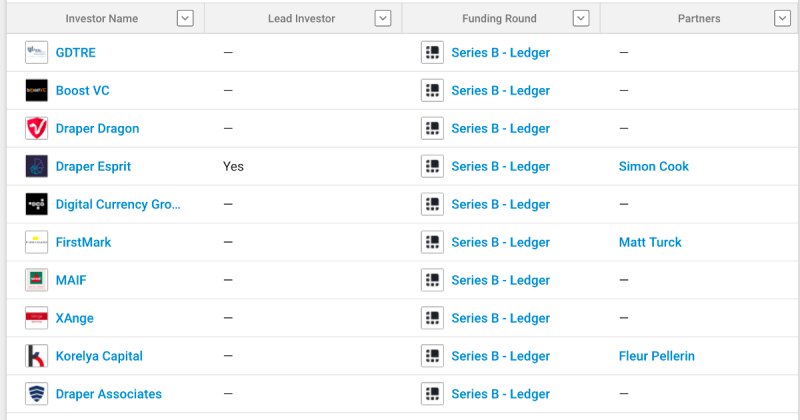800x420 pixels.
Task: Click the XAnge investor name link
Action: (x=75, y=318)
